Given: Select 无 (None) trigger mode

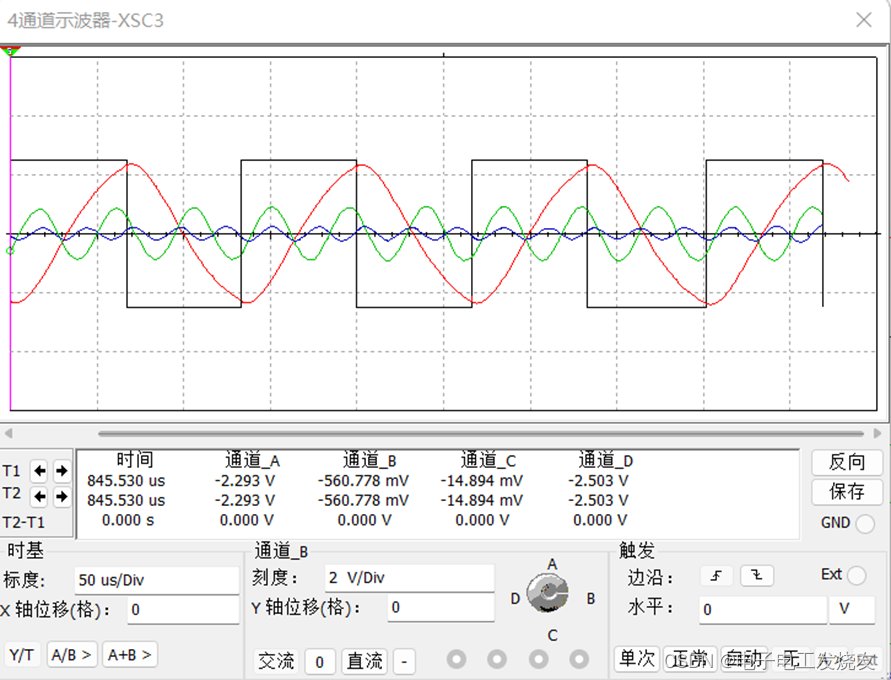Looking at the screenshot, I should pos(793,659).
